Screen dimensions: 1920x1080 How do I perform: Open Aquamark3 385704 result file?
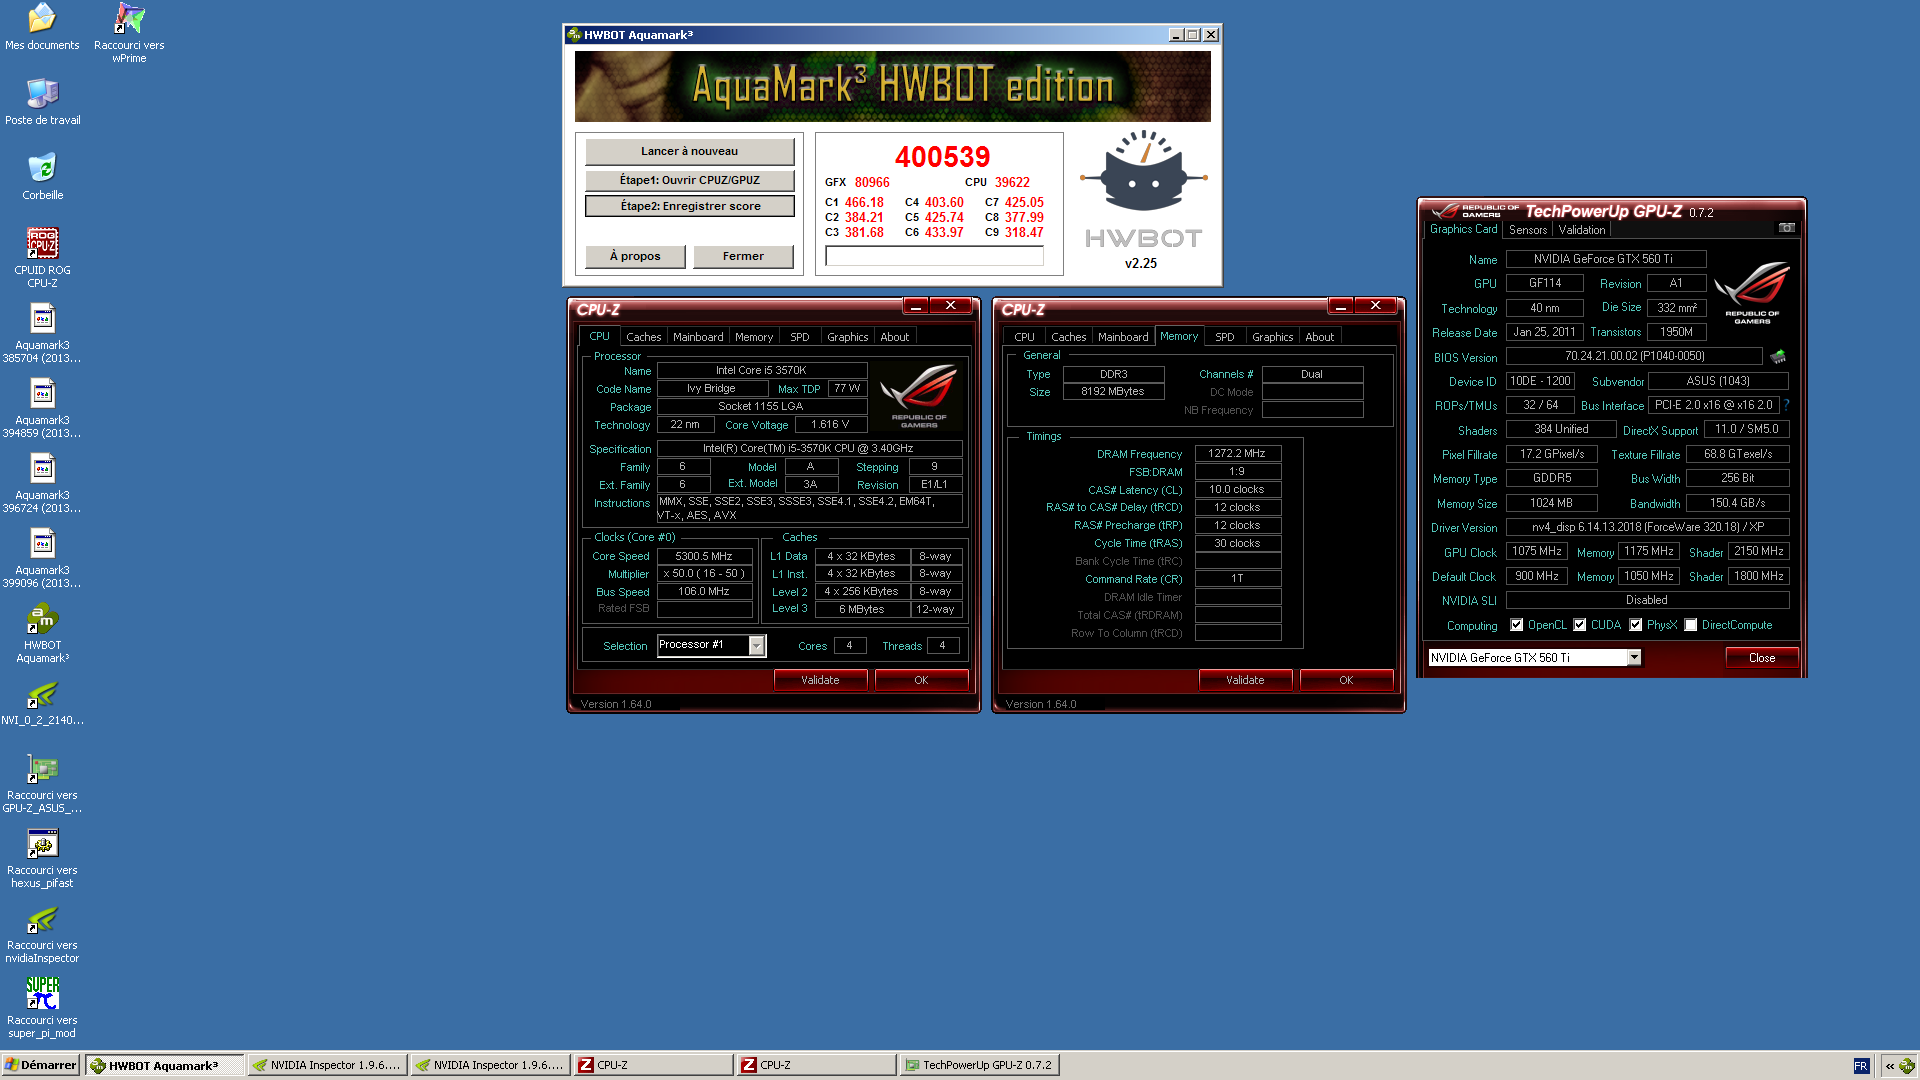tap(42, 333)
